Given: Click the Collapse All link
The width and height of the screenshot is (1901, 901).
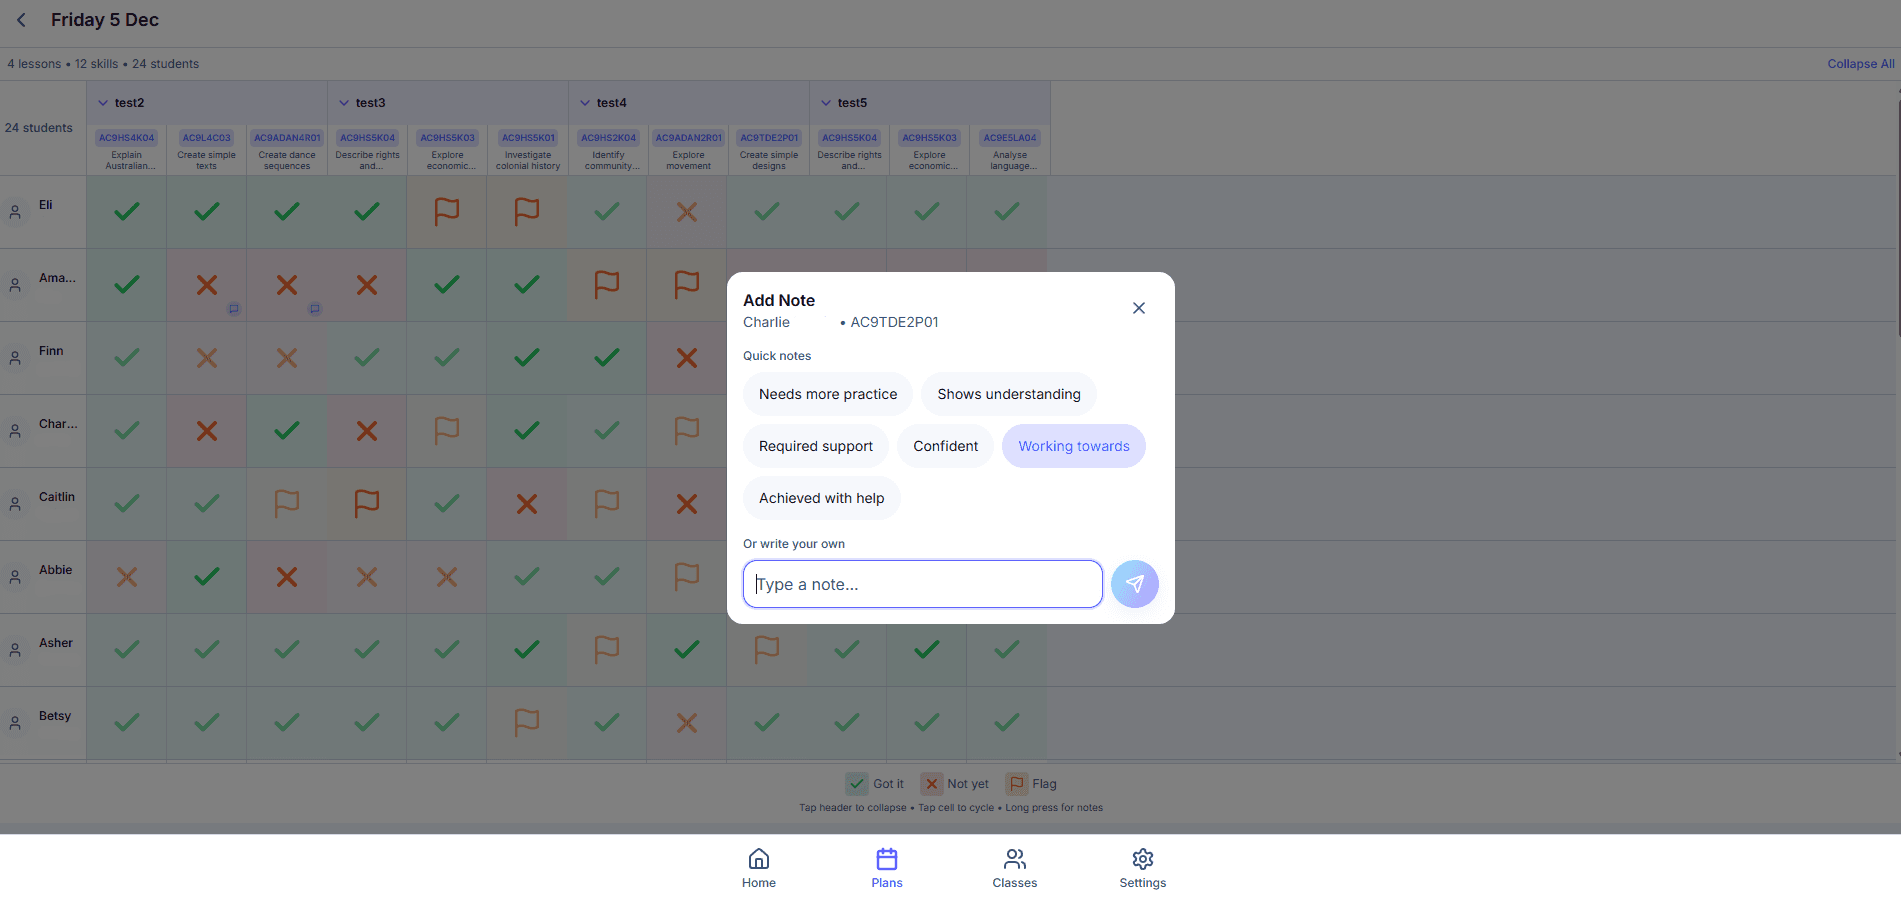Looking at the screenshot, I should pyautogui.click(x=1860, y=64).
